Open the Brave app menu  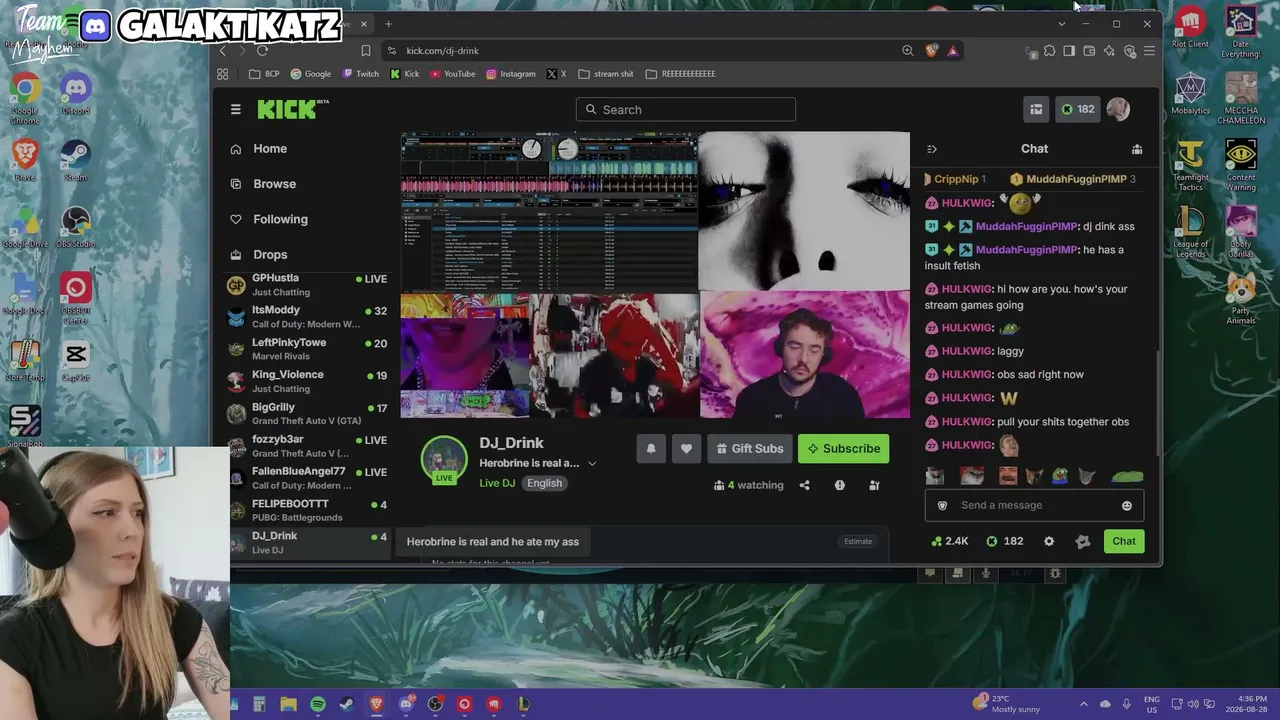1149,51
